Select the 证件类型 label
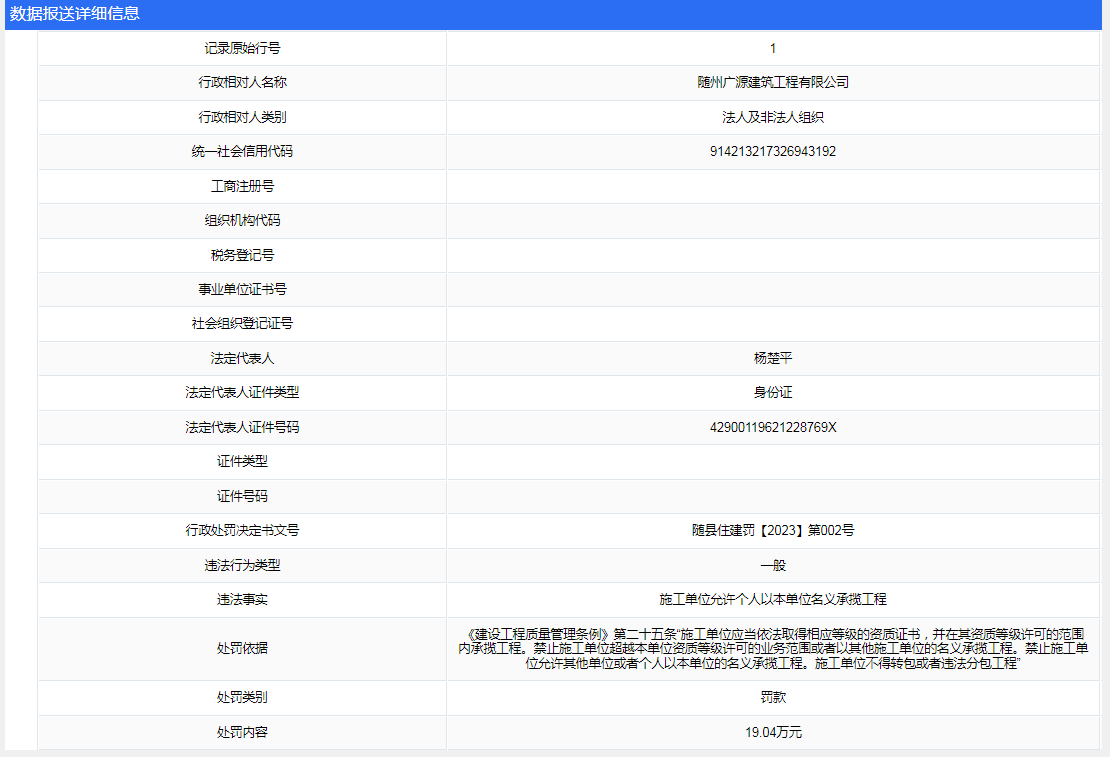The image size is (1110, 757). coord(242,461)
